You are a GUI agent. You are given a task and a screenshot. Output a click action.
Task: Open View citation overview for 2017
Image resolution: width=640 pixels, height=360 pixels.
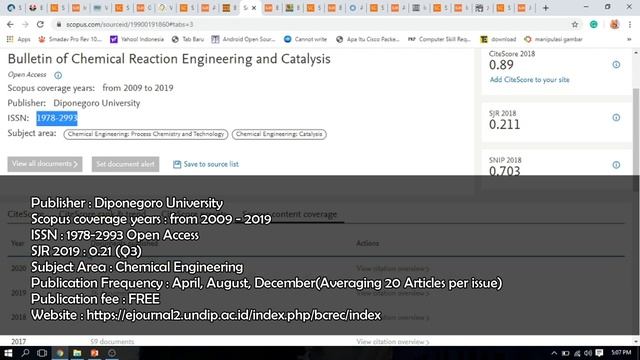pos(393,342)
